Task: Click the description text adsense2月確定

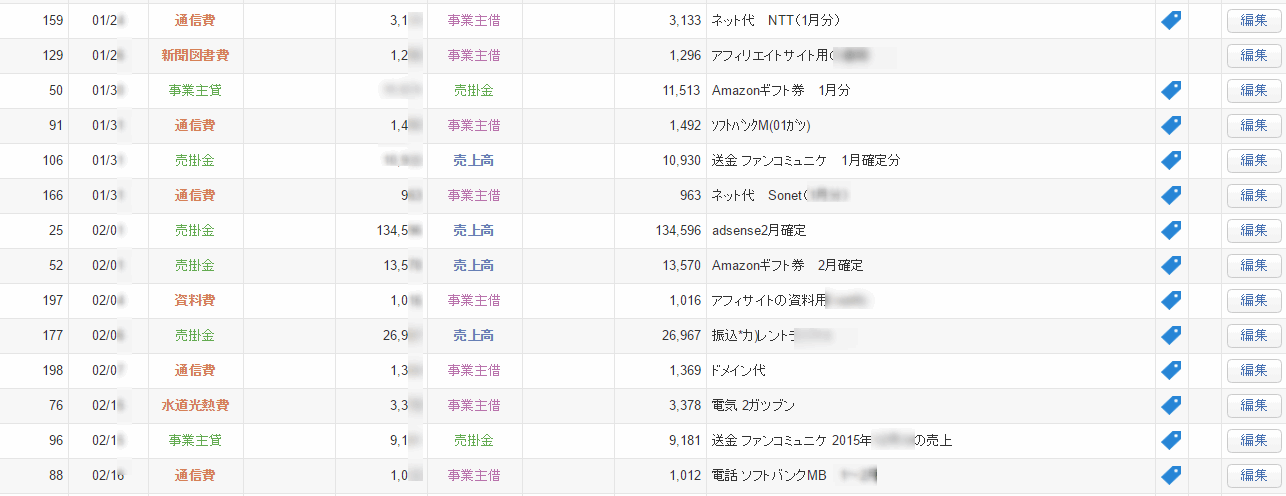Action: [759, 230]
